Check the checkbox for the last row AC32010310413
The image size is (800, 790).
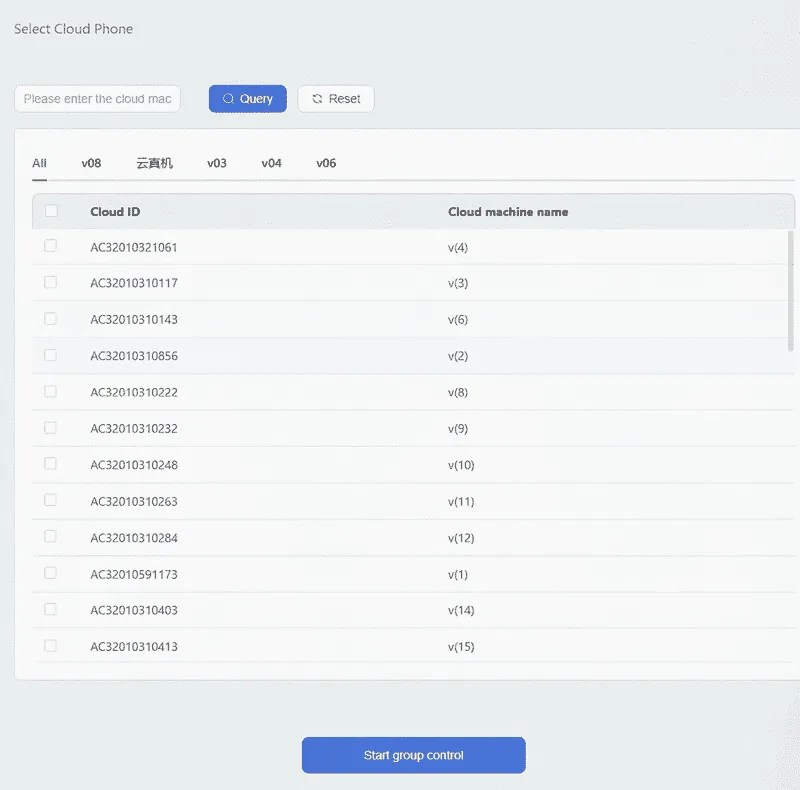click(x=50, y=647)
